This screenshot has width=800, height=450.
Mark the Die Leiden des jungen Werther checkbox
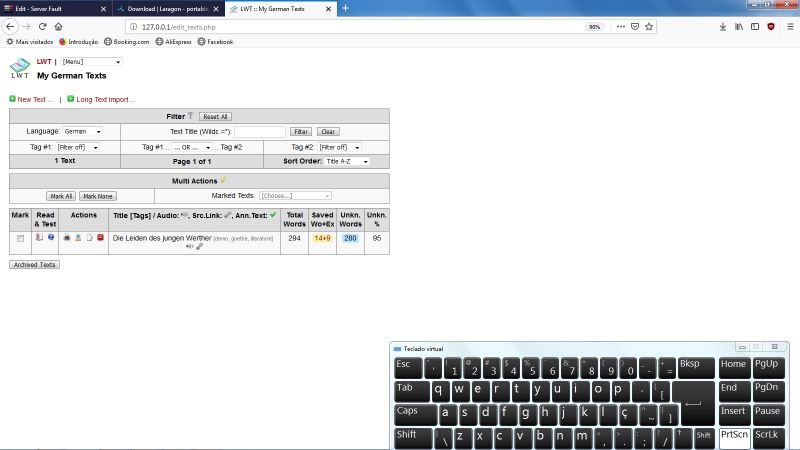[20, 238]
